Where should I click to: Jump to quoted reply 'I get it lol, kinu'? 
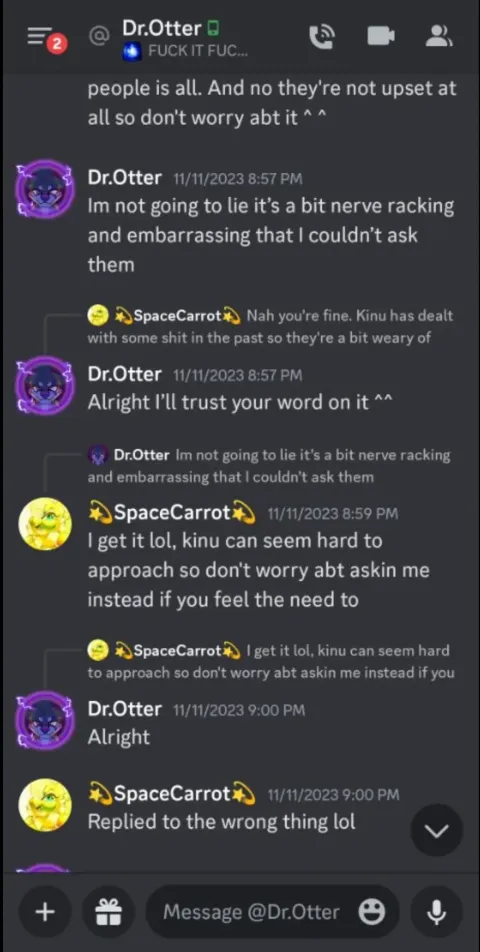(x=271, y=661)
